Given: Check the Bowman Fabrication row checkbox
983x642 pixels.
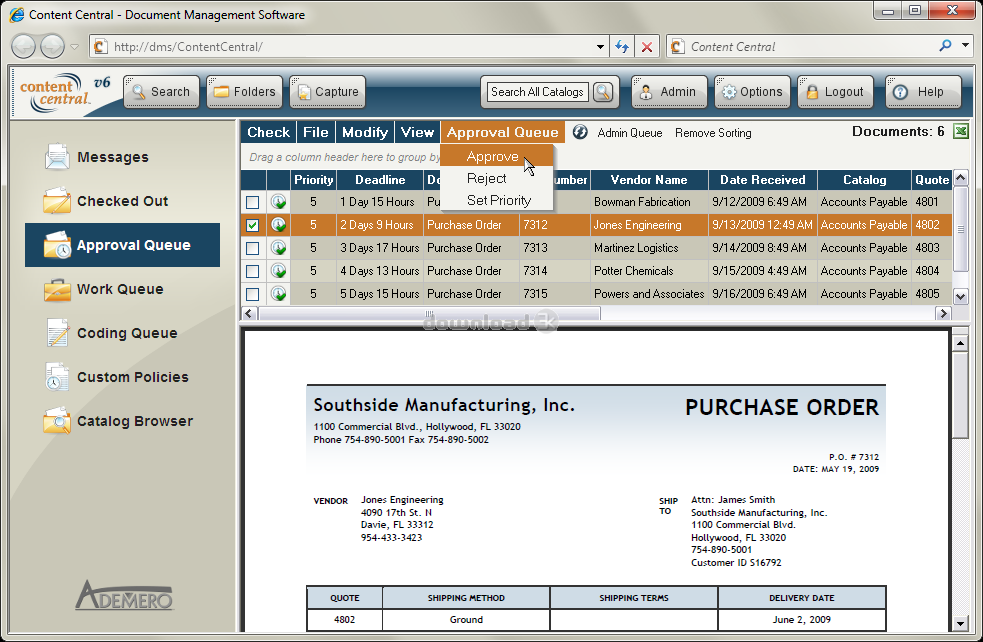Looking at the screenshot, I should 253,203.
